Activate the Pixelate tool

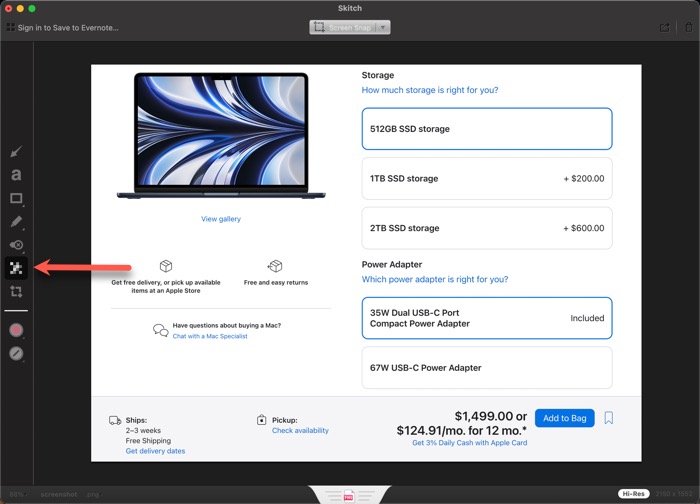tap(16, 268)
